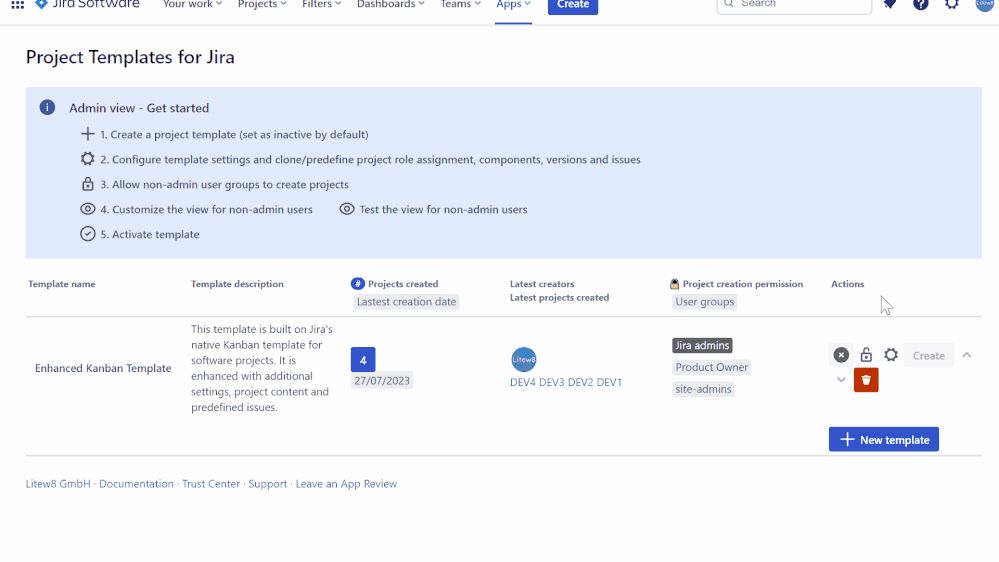The image size is (999, 562).
Task: Open the DEV2 project link
Action: [580, 382]
